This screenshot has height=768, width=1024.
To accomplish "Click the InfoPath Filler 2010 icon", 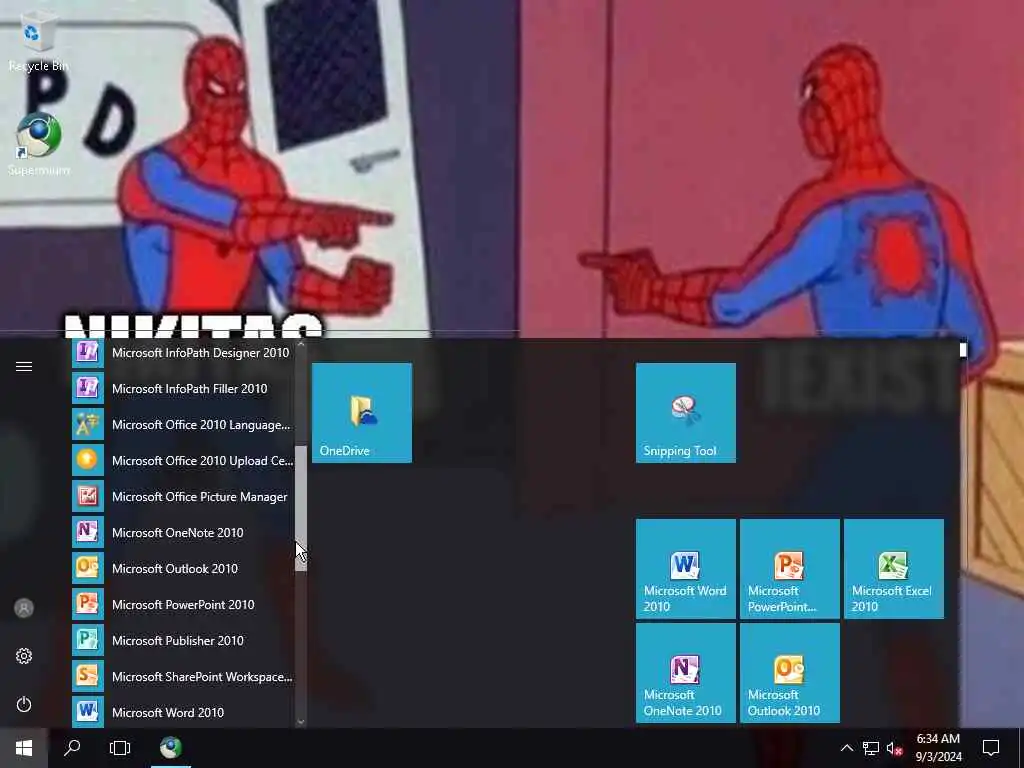I will 88,389.
